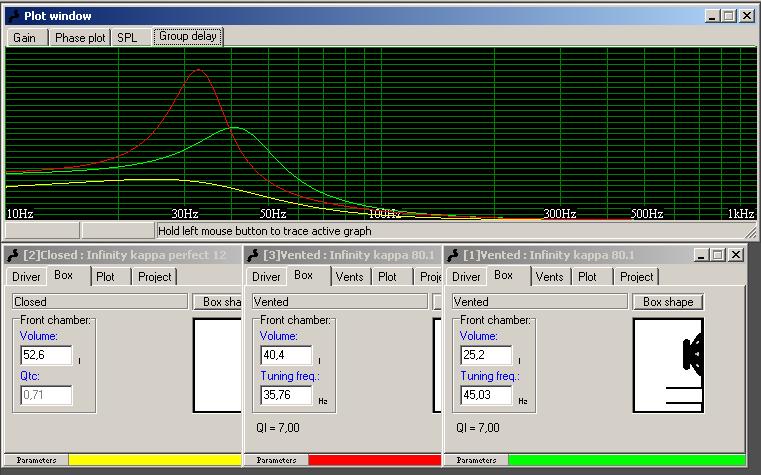The height and width of the screenshot is (475, 761).
Task: Switch to the Gain tab
Action: [25, 37]
